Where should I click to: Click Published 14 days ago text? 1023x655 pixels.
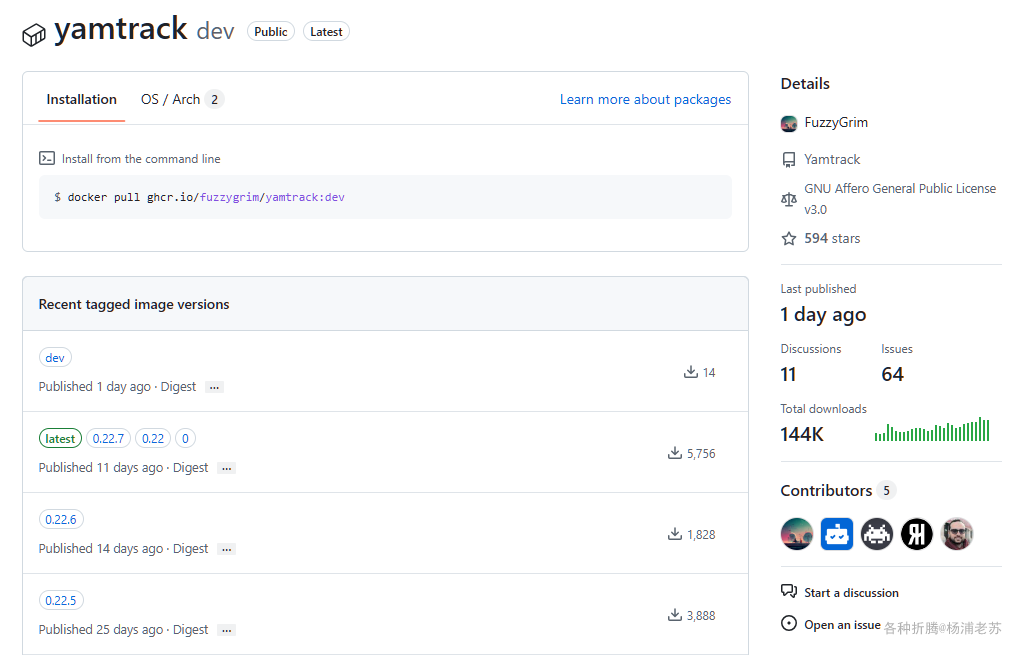click(x=100, y=549)
